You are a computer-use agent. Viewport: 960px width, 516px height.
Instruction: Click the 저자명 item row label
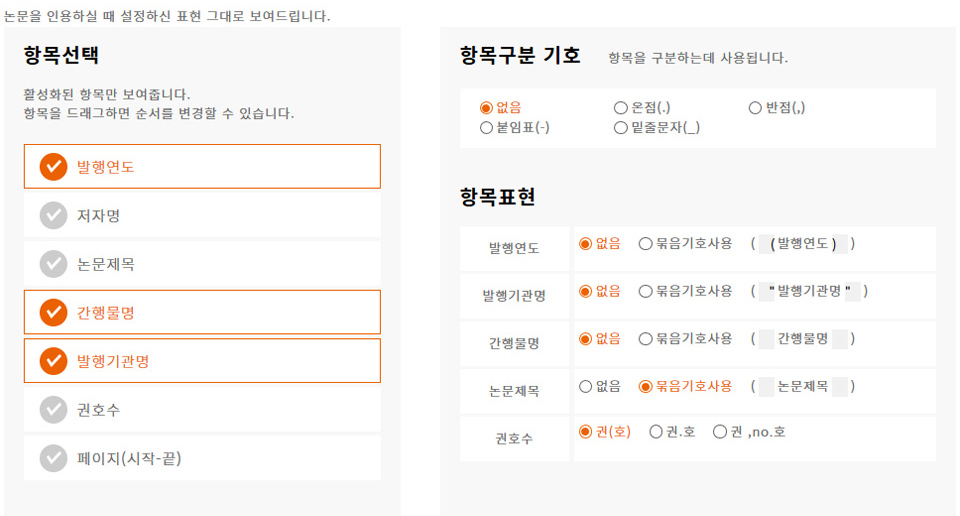point(98,215)
